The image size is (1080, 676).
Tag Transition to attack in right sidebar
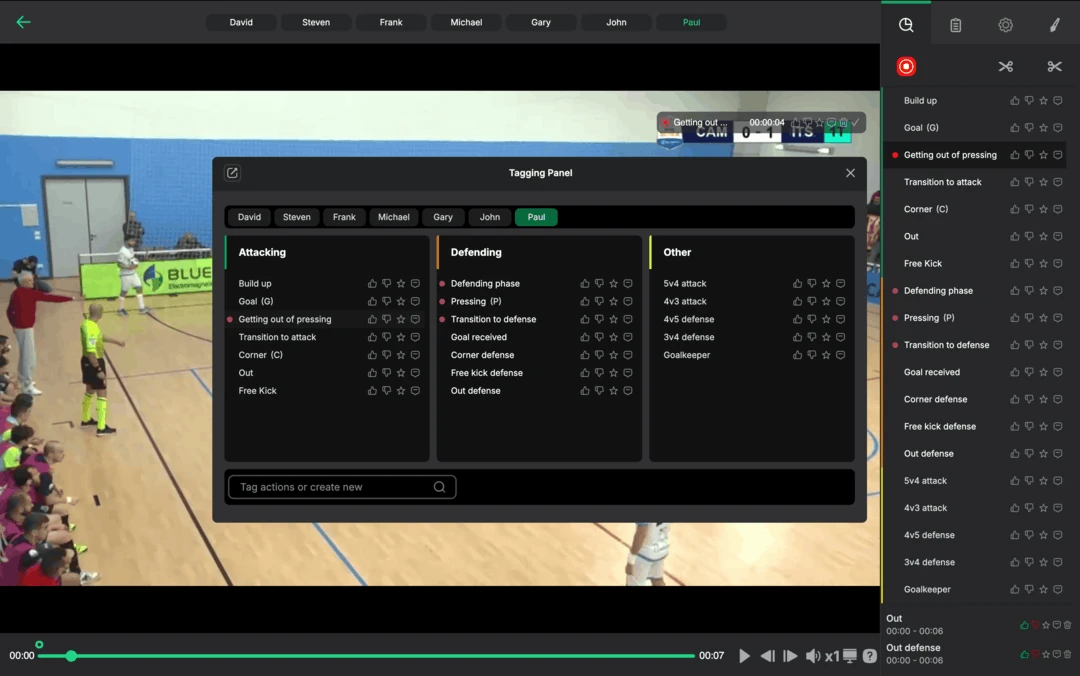click(x=942, y=182)
